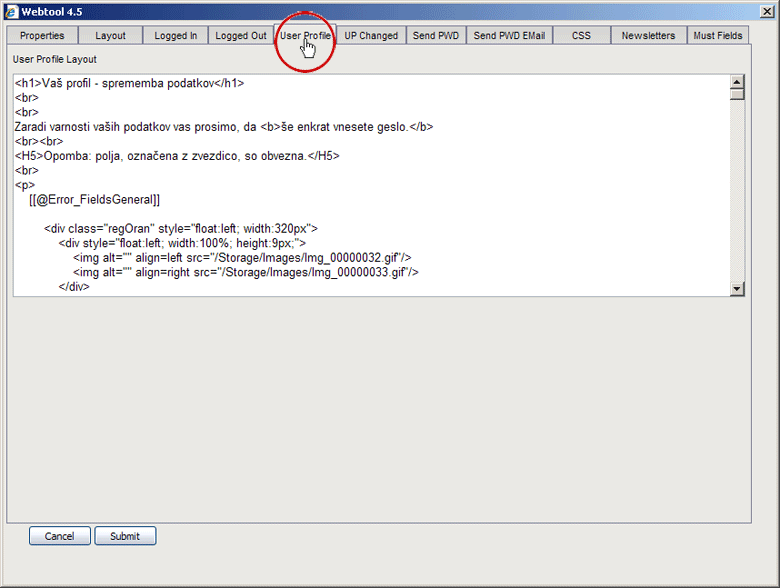
Task: Click the line with div class regOran
Action: [x=181, y=228]
